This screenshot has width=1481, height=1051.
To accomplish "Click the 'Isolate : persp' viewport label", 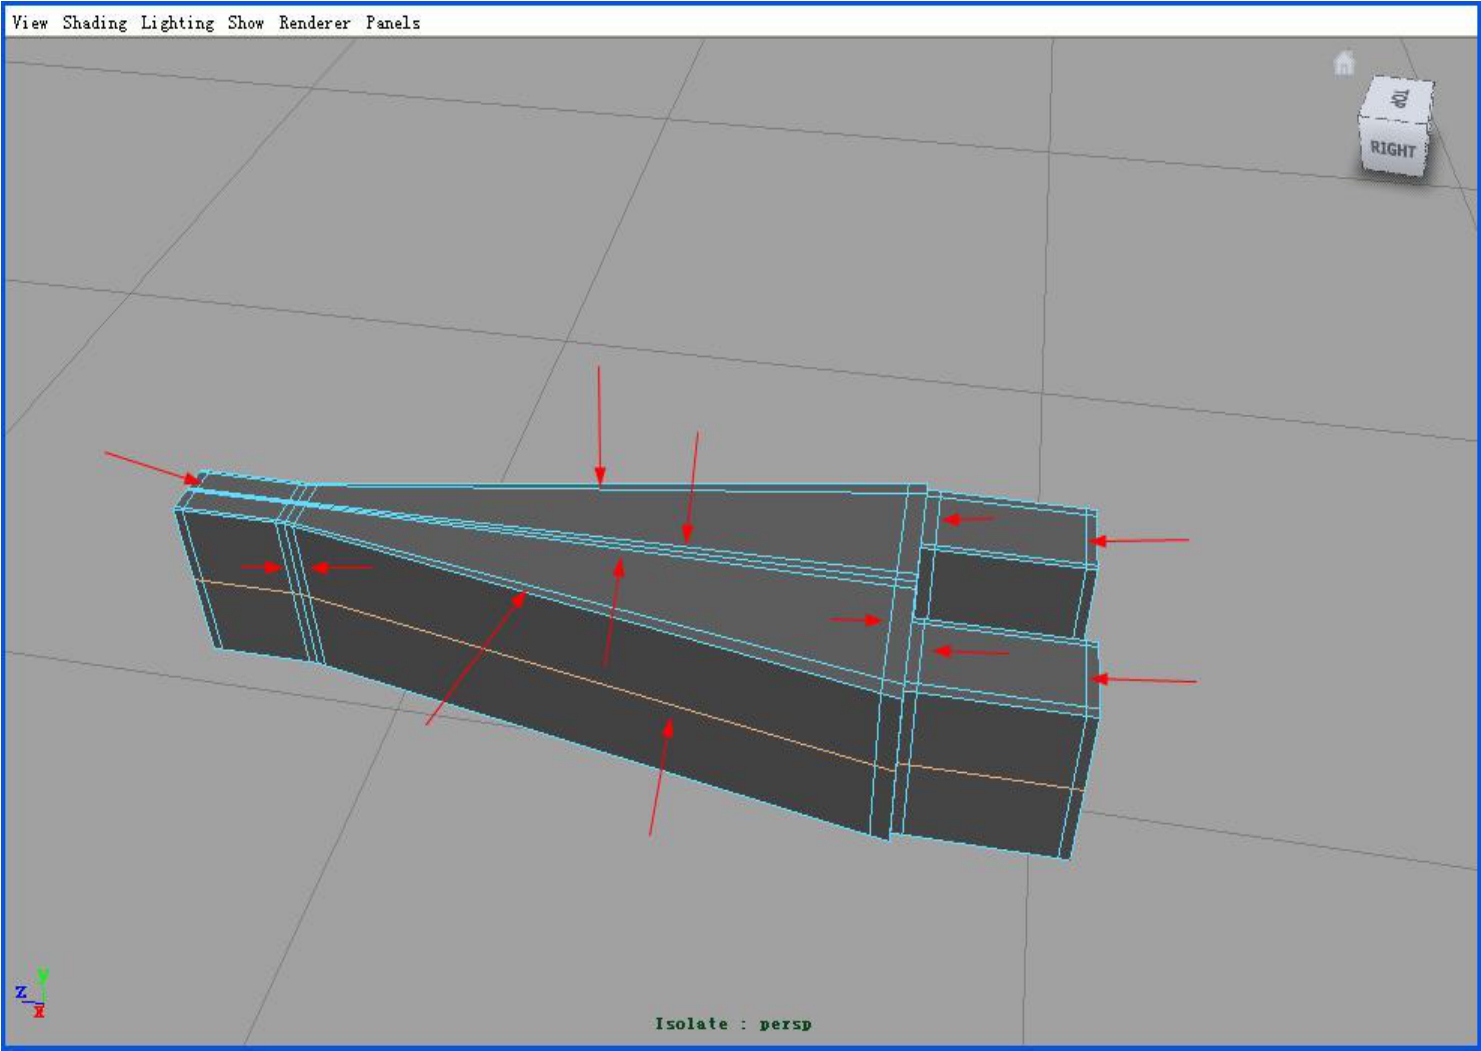I will [x=733, y=1023].
